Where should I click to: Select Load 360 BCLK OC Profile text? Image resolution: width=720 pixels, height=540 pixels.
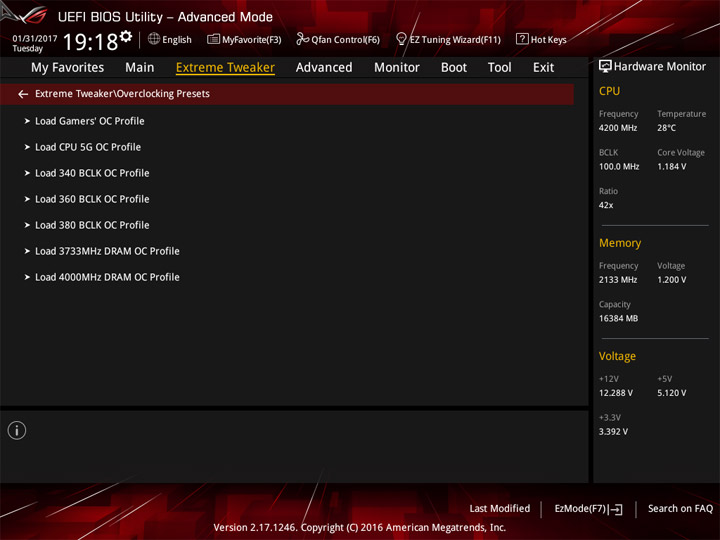point(92,199)
